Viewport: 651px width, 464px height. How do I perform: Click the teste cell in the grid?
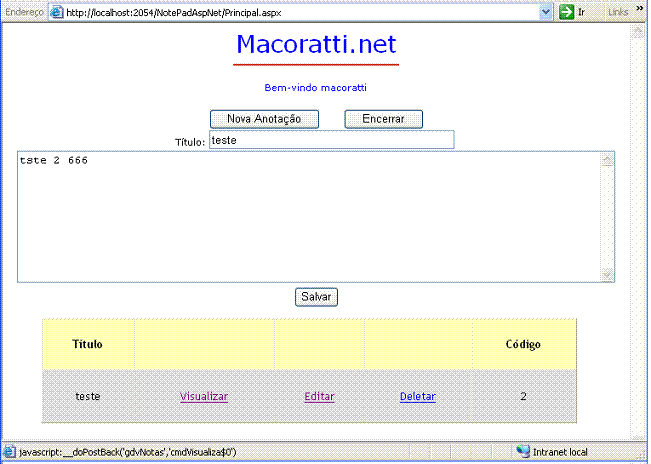88,396
